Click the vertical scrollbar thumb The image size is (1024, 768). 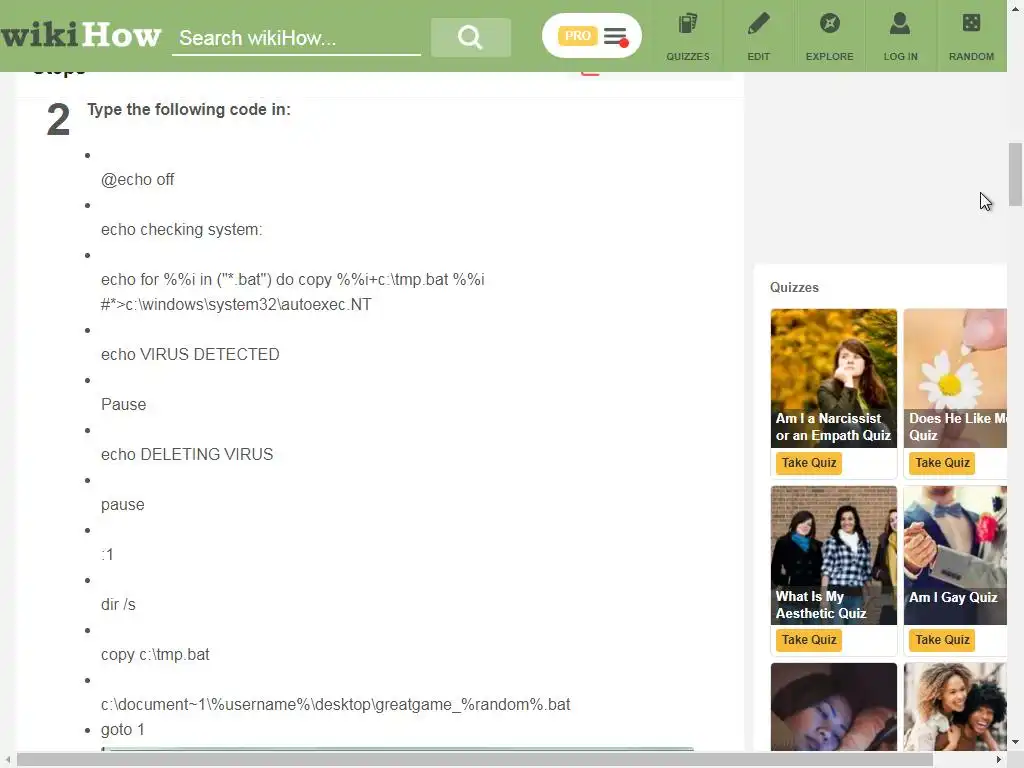click(1015, 174)
